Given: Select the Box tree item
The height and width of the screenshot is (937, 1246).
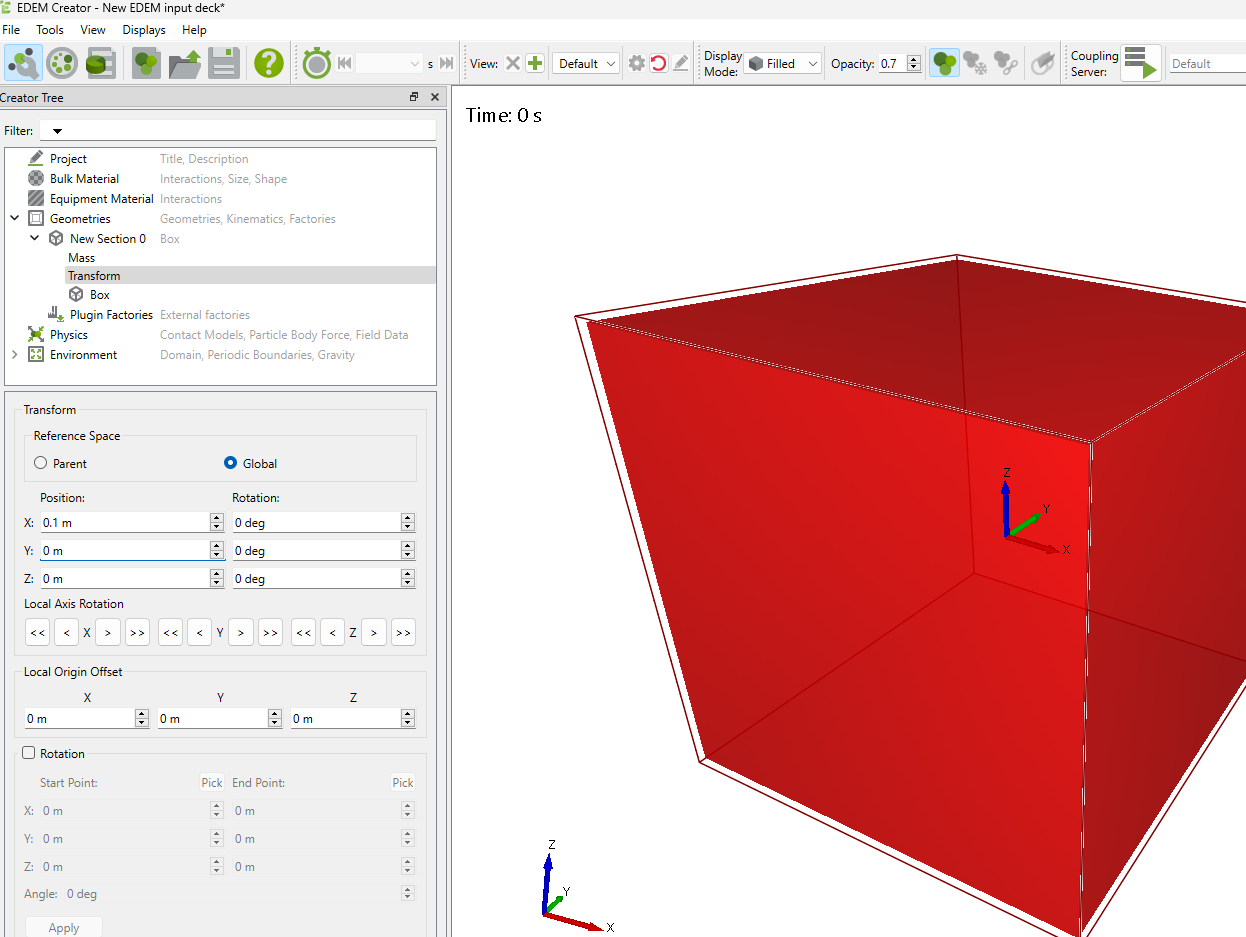Looking at the screenshot, I should [100, 295].
